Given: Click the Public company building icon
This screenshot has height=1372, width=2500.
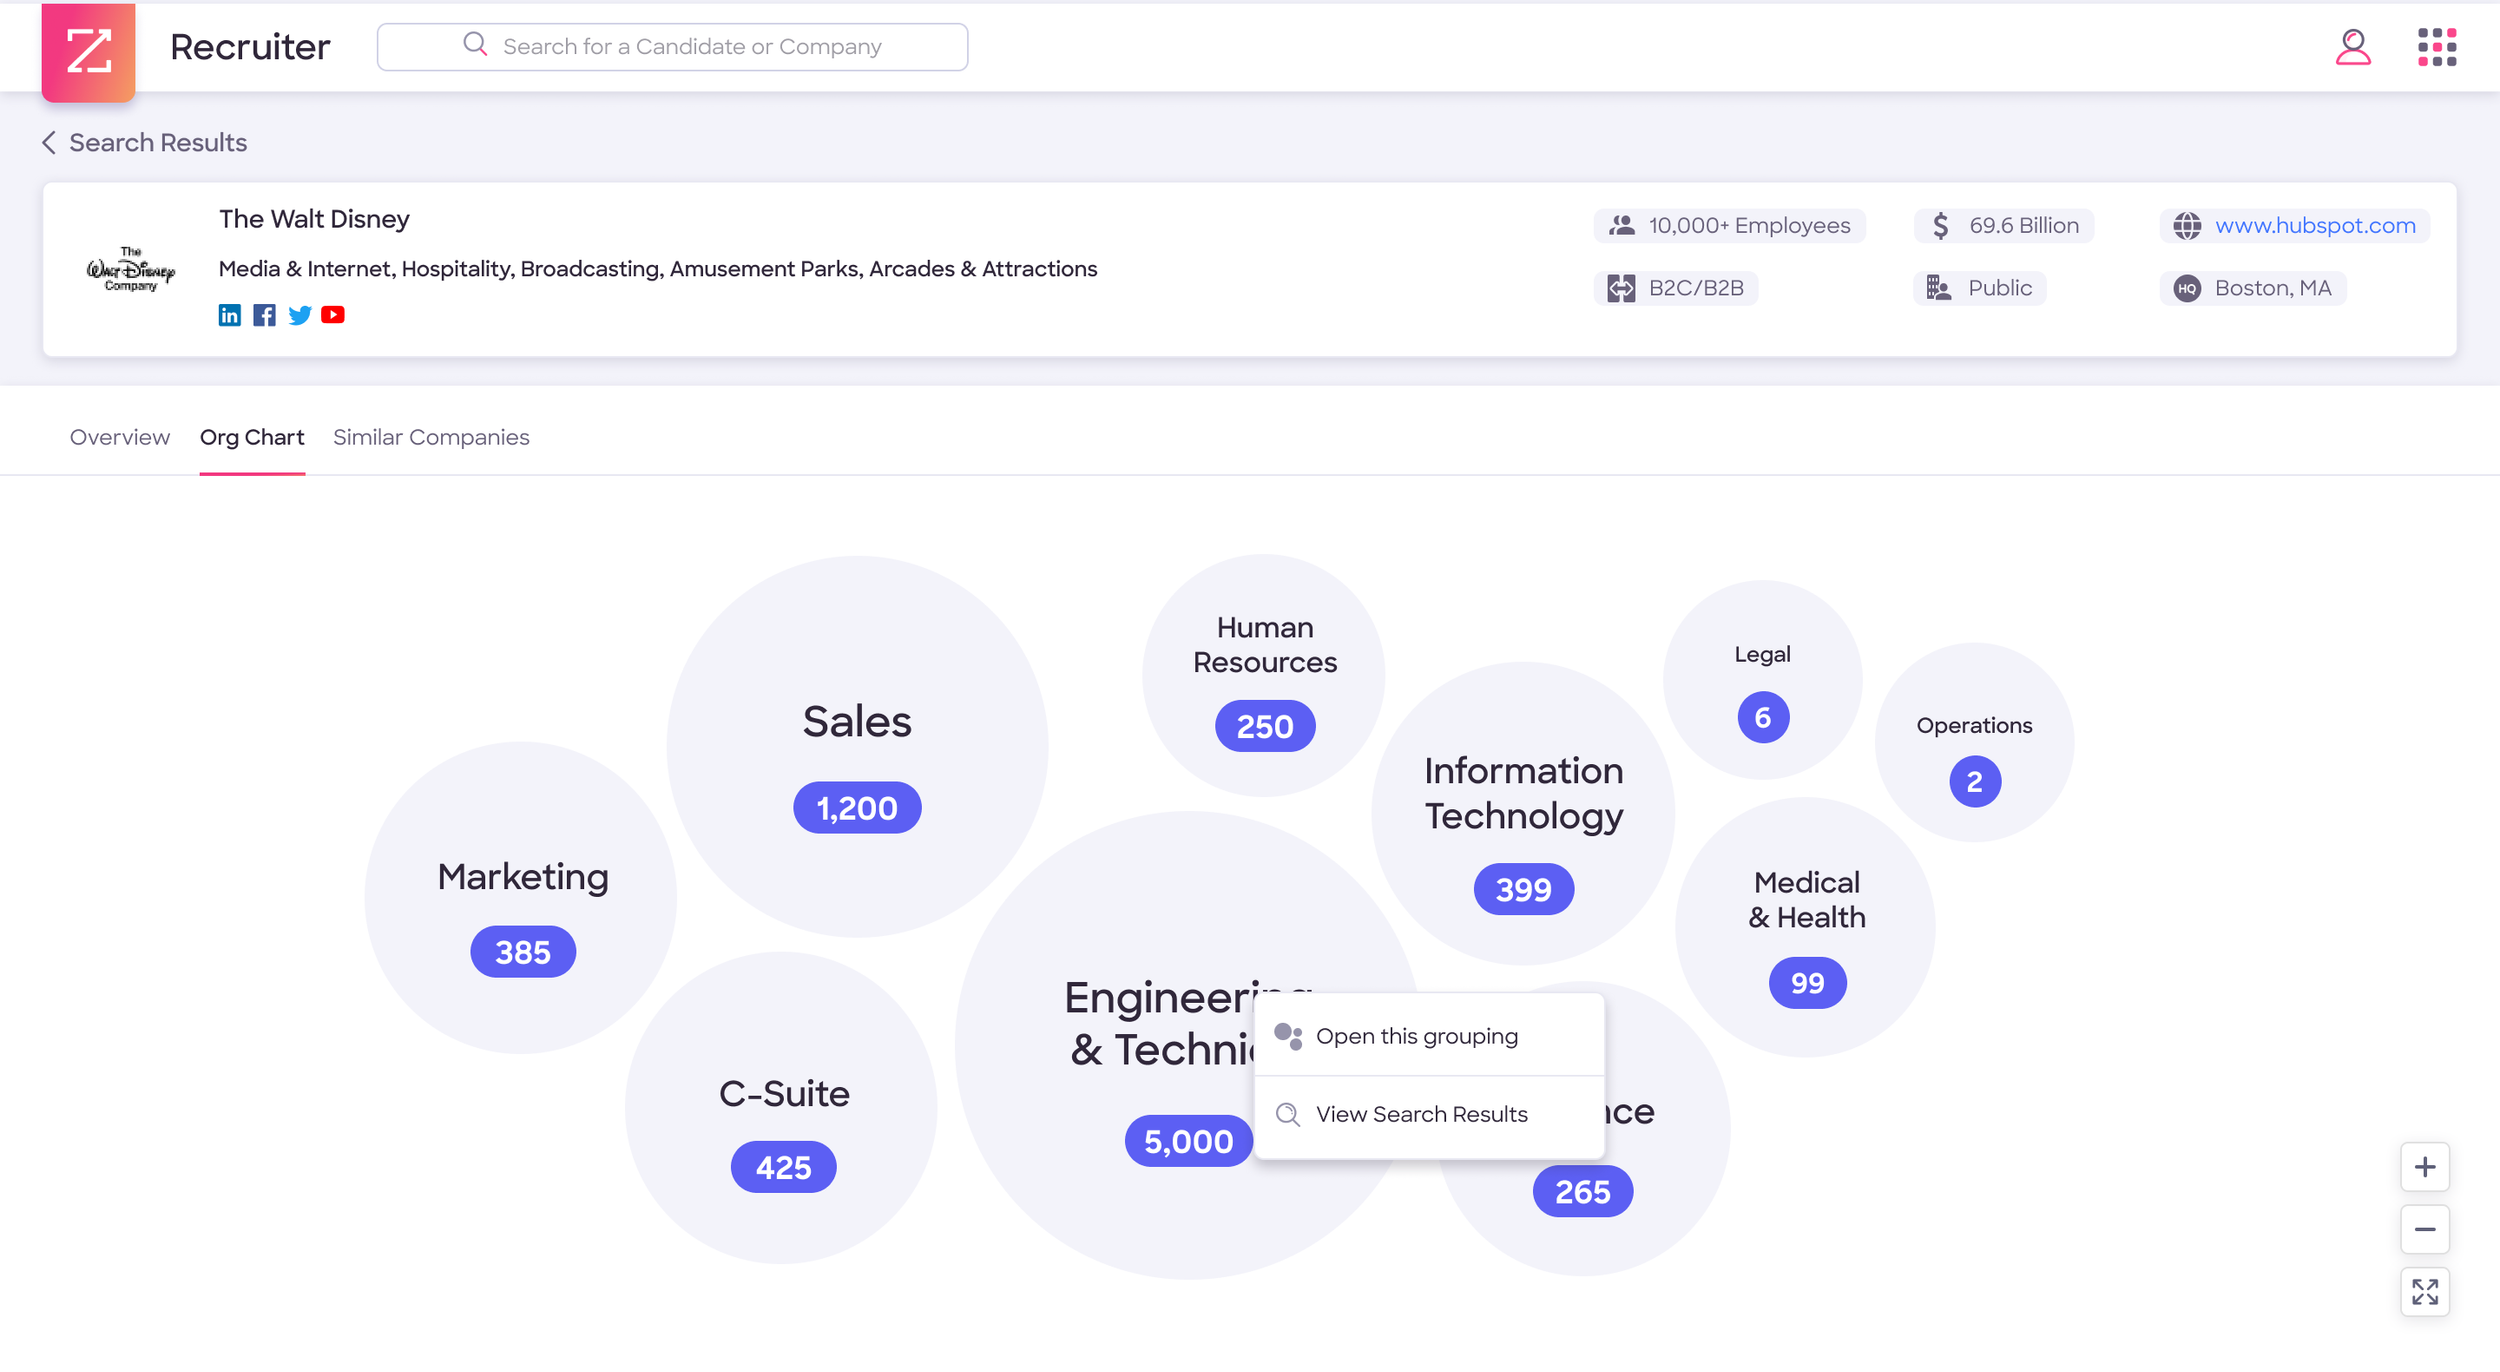Looking at the screenshot, I should click(1939, 288).
